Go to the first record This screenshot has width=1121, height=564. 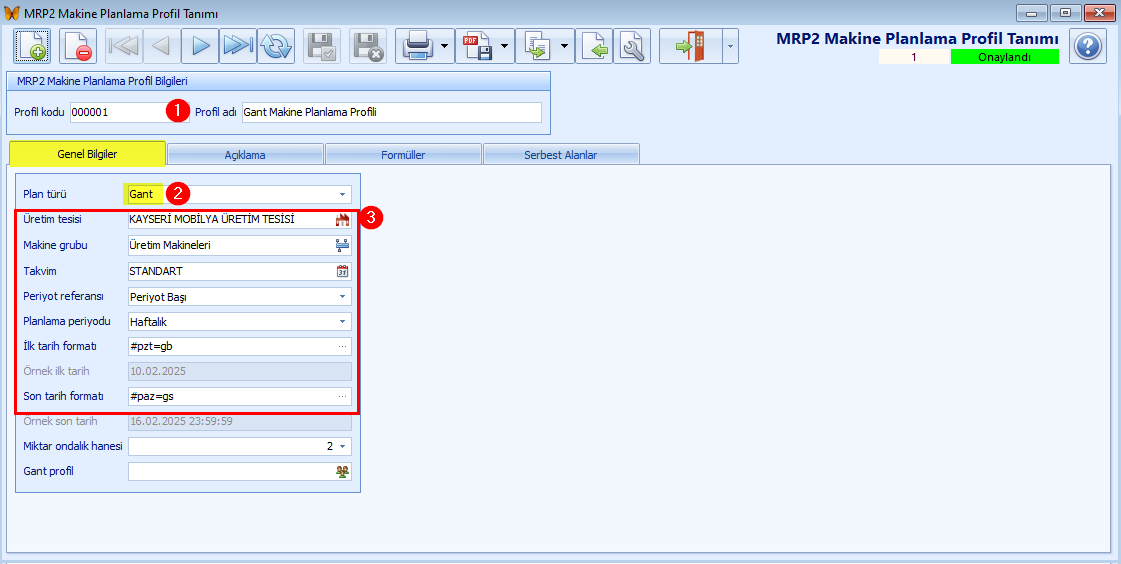point(124,46)
